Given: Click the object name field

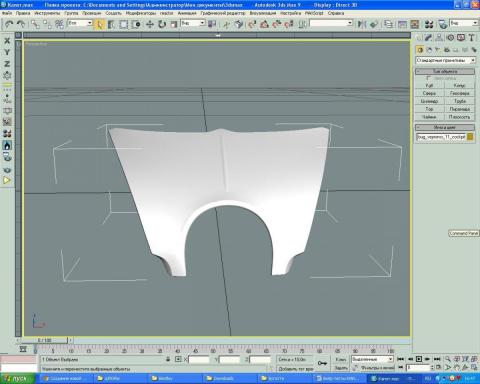Looking at the screenshot, I should coord(441,137).
